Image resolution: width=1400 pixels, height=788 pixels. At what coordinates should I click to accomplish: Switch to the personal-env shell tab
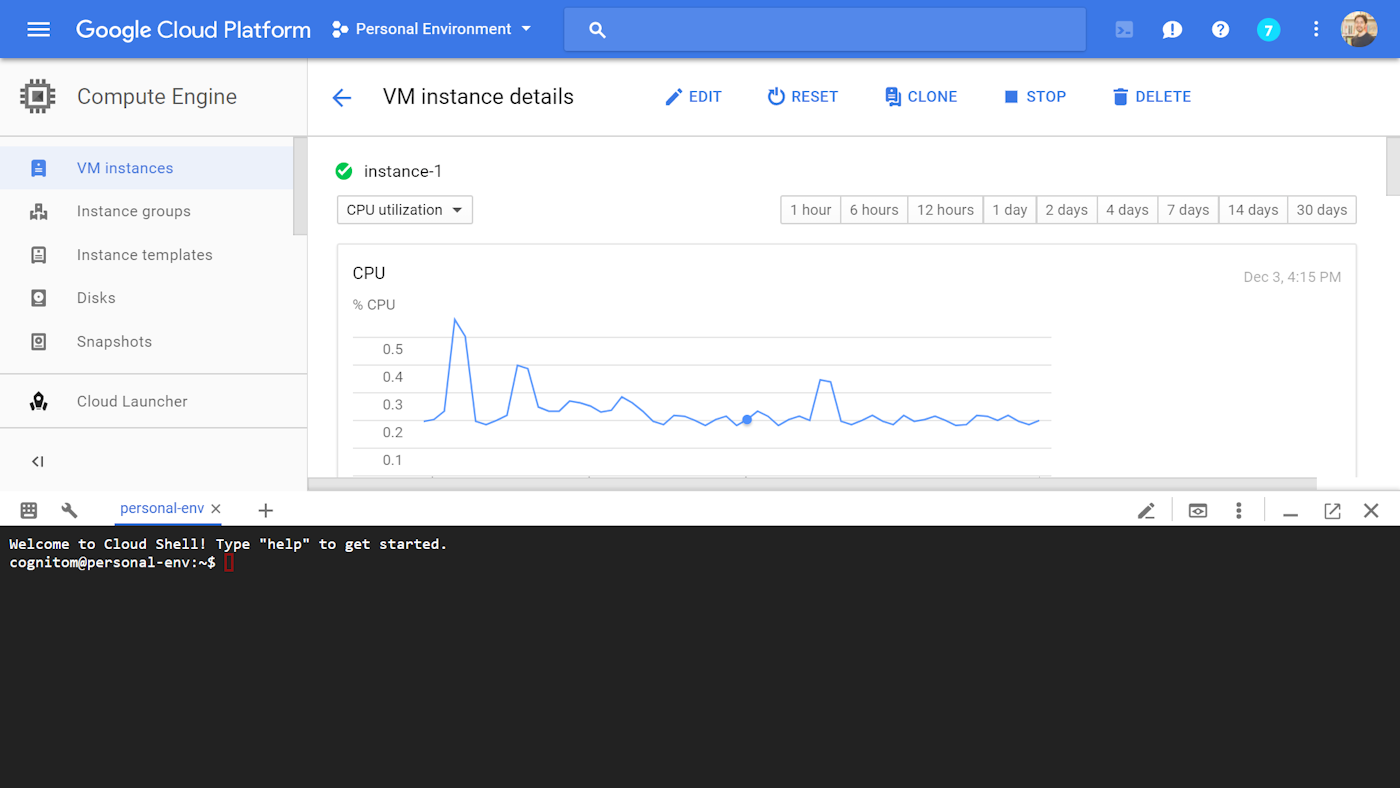(162, 508)
